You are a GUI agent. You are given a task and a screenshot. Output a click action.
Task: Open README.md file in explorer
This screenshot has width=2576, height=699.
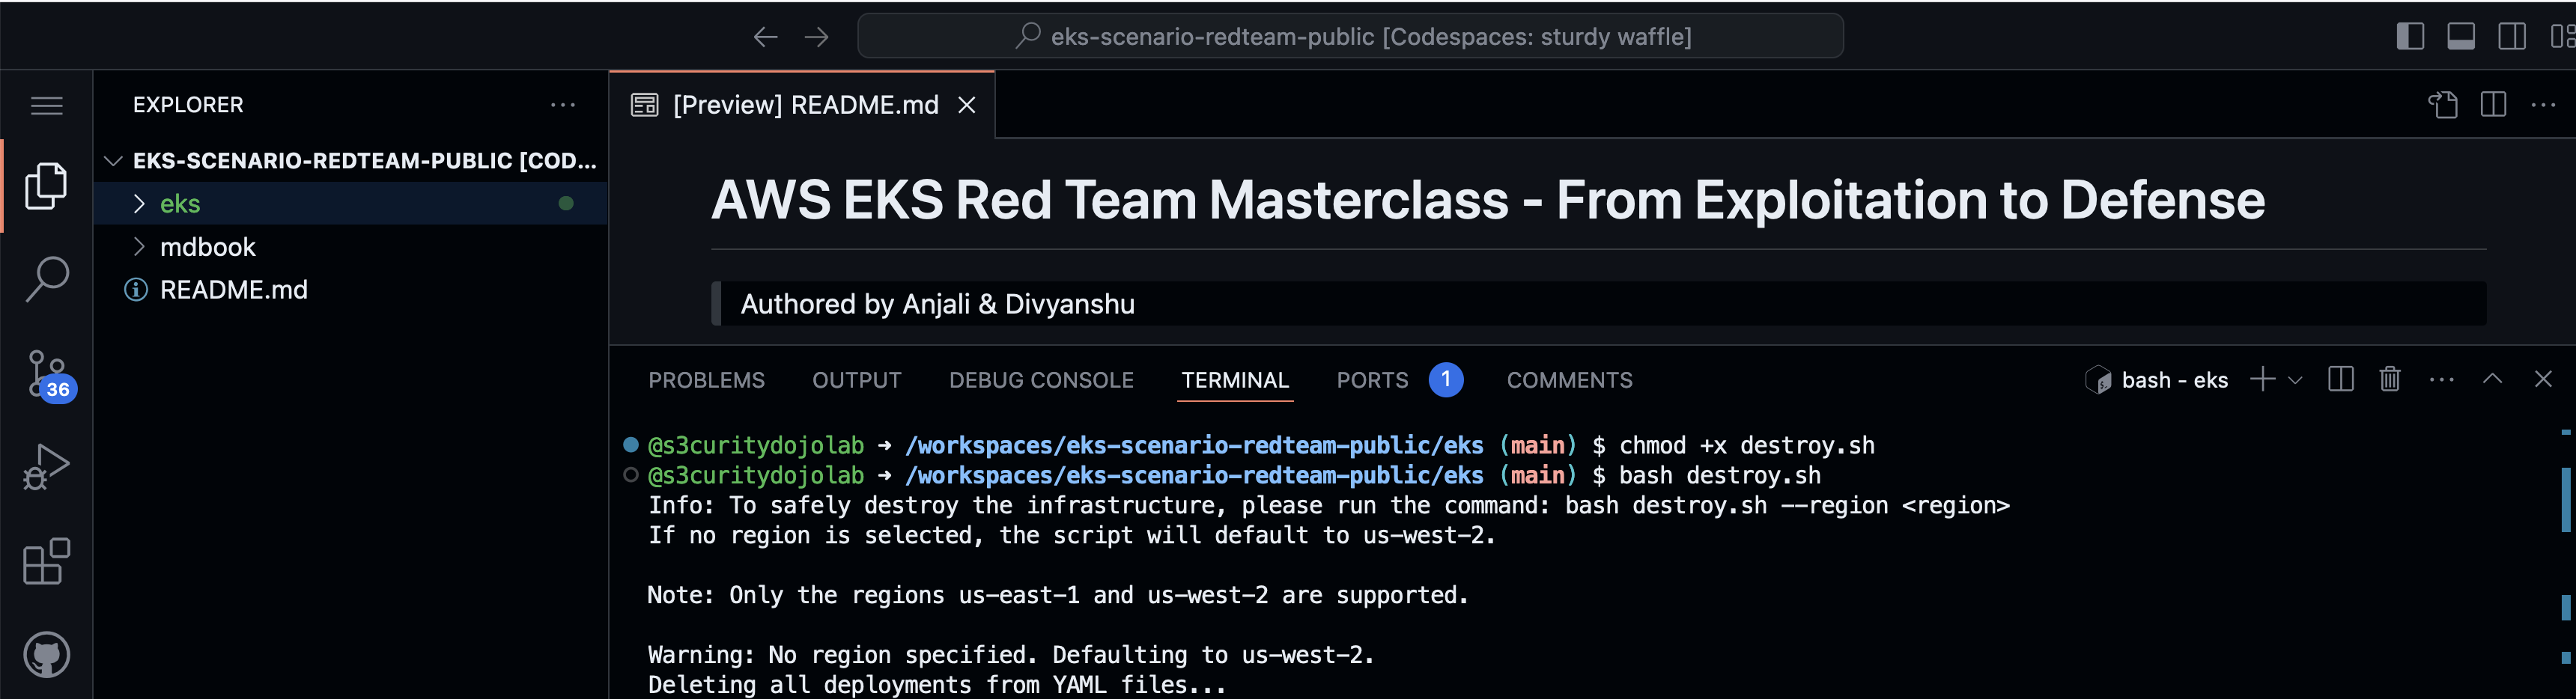click(233, 290)
